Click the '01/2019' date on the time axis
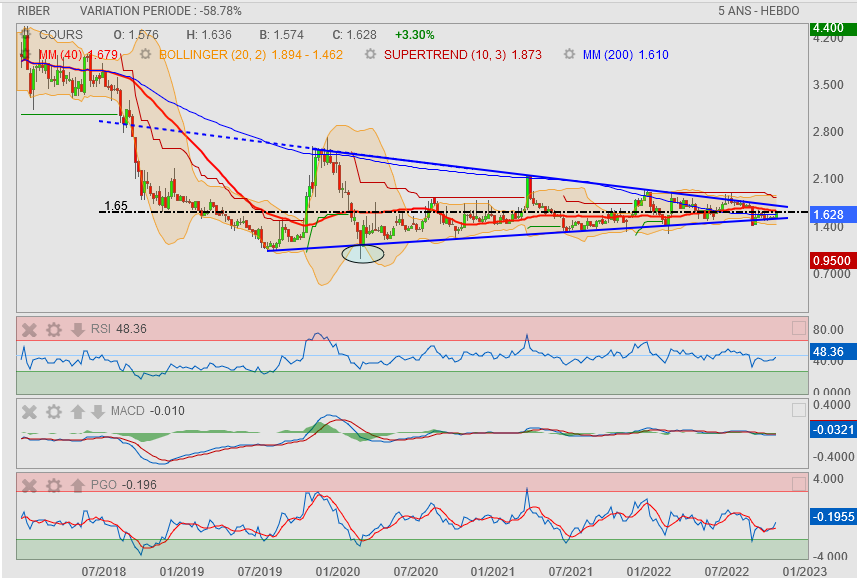Image resolution: width=857 pixels, height=578 pixels. (x=181, y=571)
